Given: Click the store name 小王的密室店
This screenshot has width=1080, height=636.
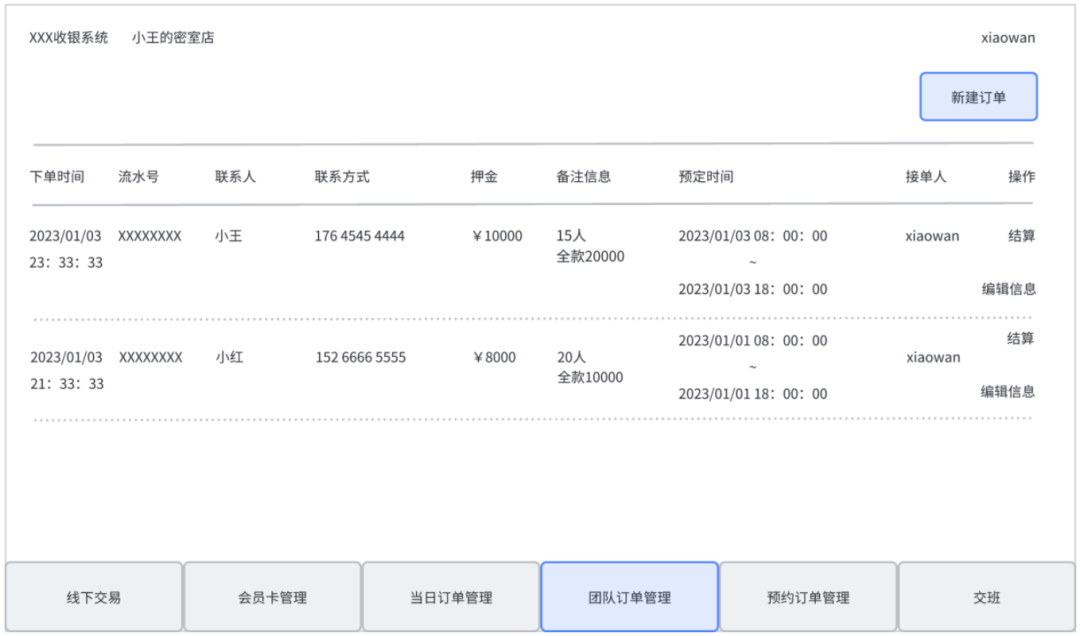Looking at the screenshot, I should click(174, 37).
